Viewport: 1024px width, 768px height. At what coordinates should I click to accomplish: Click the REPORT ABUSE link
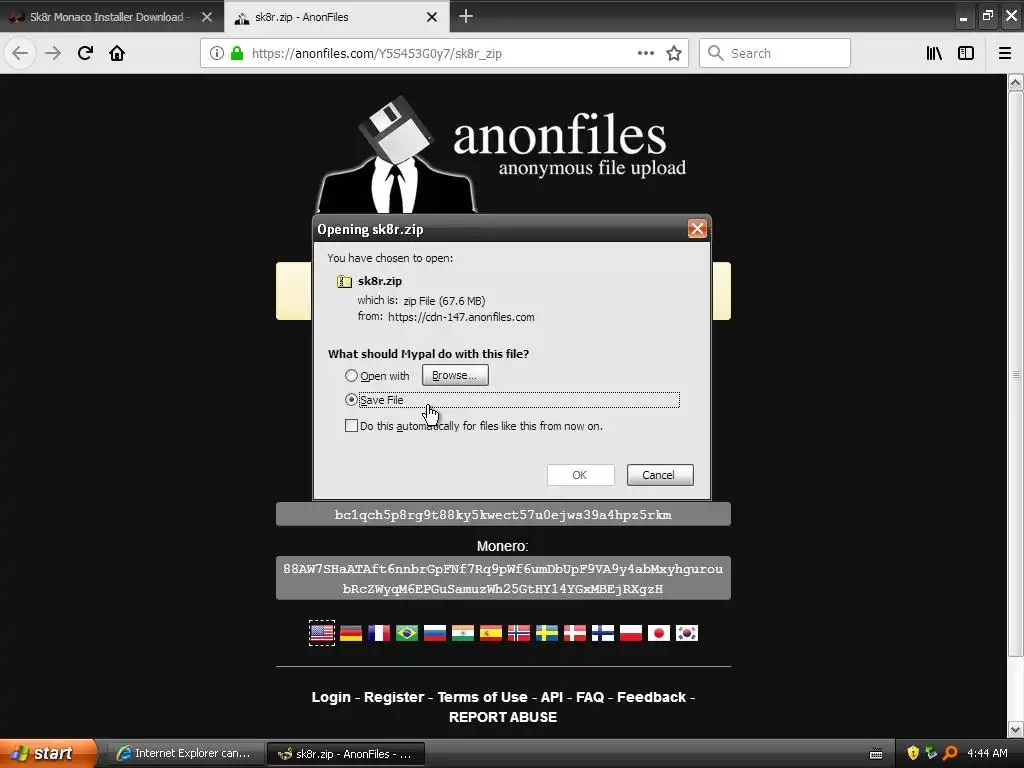pyautogui.click(x=503, y=717)
